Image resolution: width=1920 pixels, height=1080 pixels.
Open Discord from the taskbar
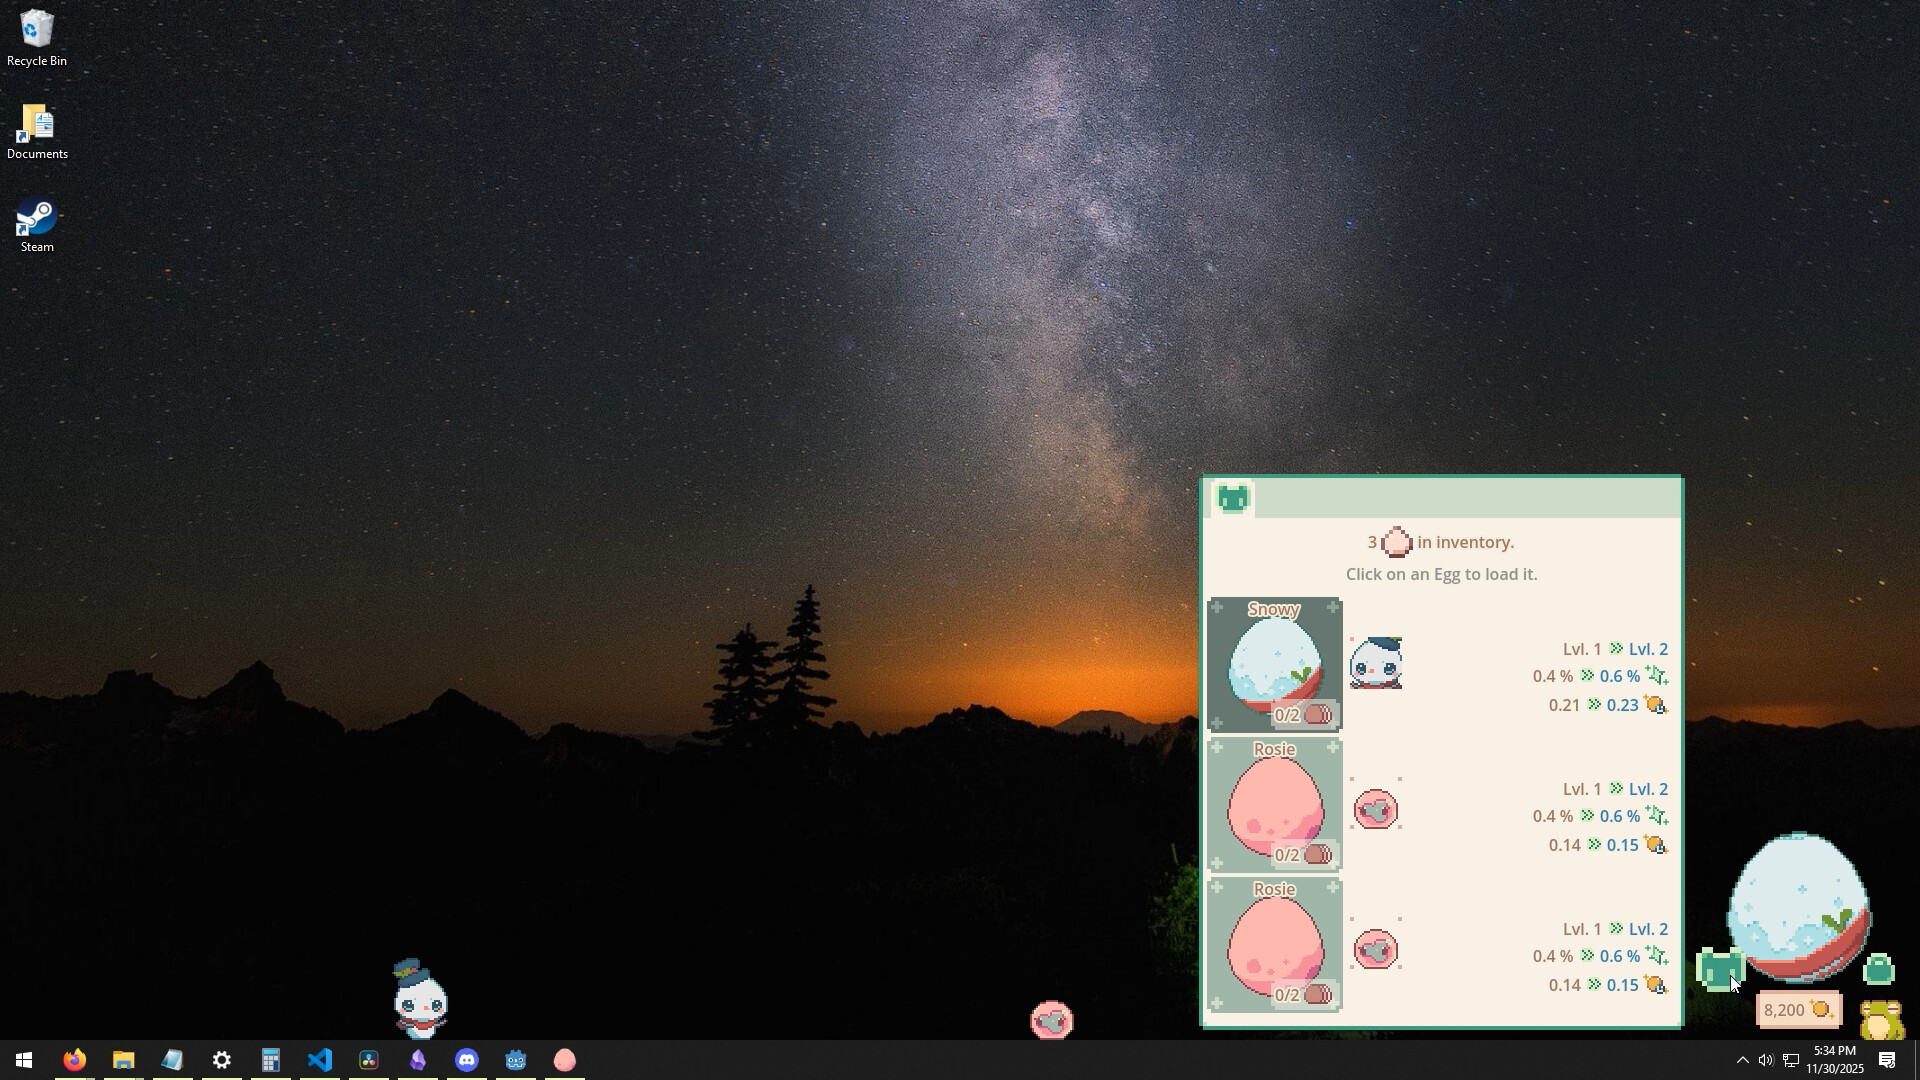tap(467, 1059)
